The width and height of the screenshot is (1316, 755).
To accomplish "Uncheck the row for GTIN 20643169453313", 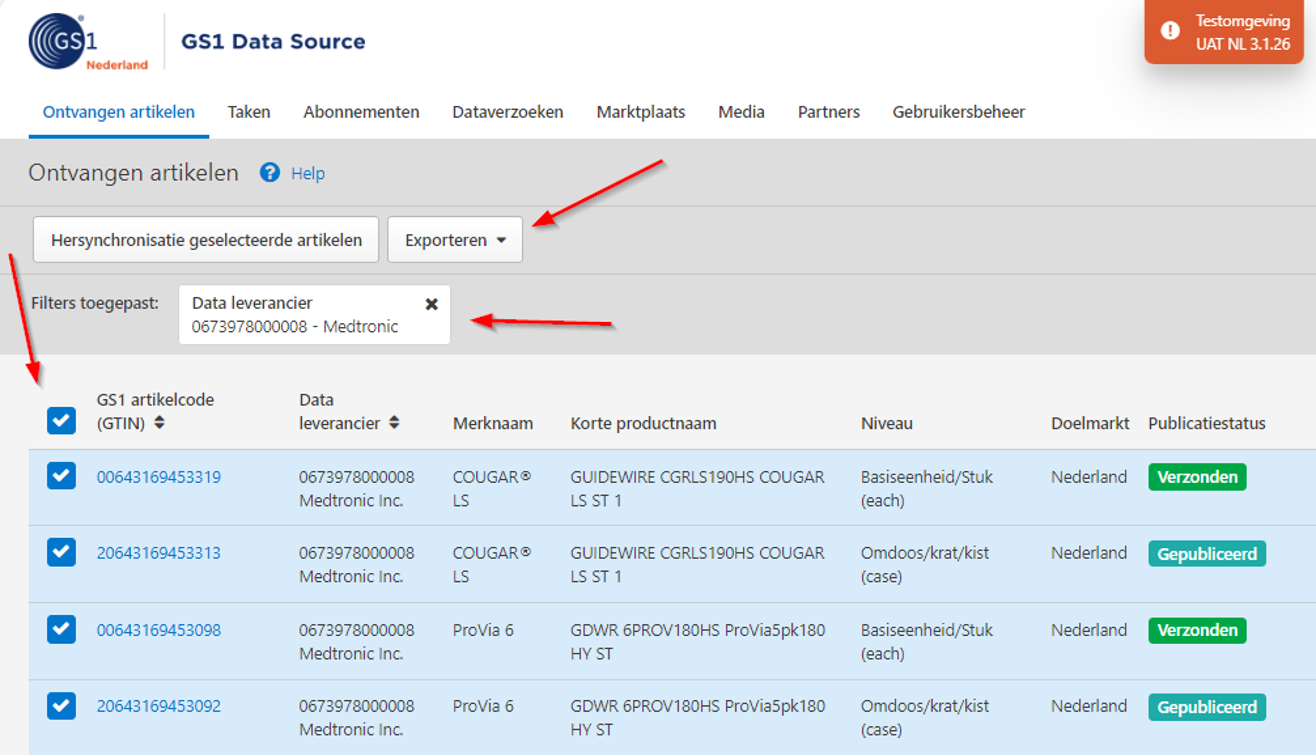I will tap(61, 552).
